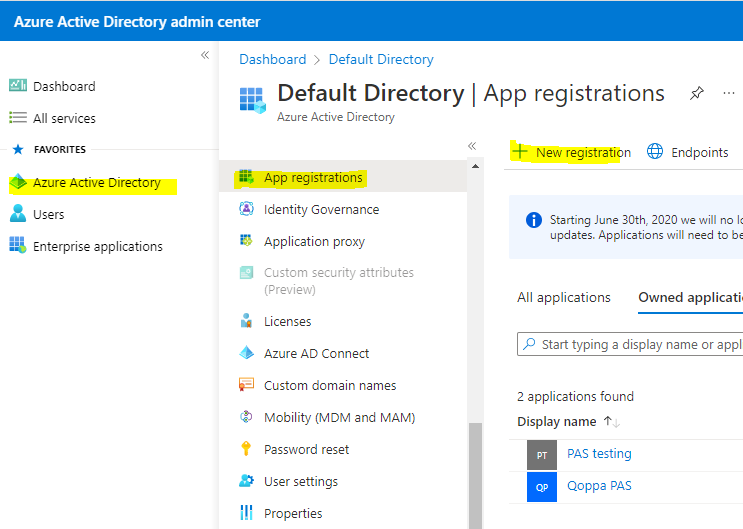Click the App registrations menu icon
This screenshot has height=529, width=743.
pos(246,177)
